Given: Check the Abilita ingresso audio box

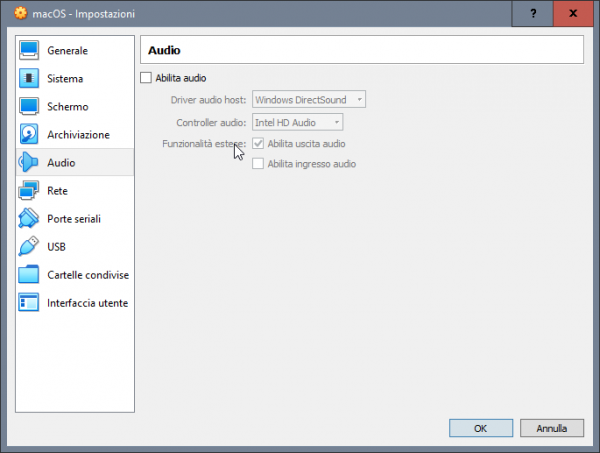Looking at the screenshot, I should tap(258, 164).
